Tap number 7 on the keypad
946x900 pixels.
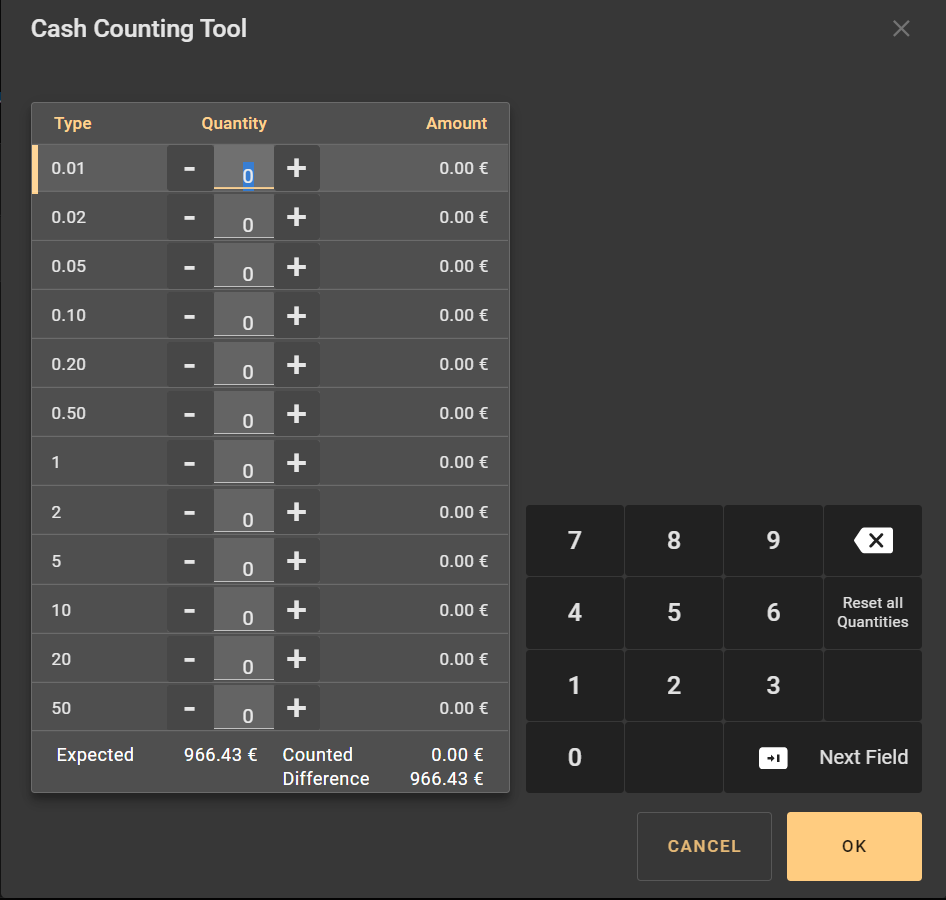click(574, 541)
